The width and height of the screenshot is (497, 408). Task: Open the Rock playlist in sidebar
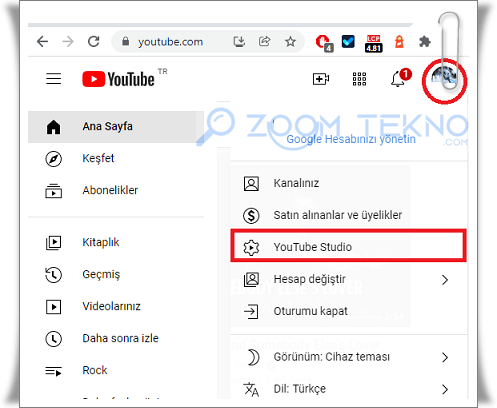(x=116, y=370)
